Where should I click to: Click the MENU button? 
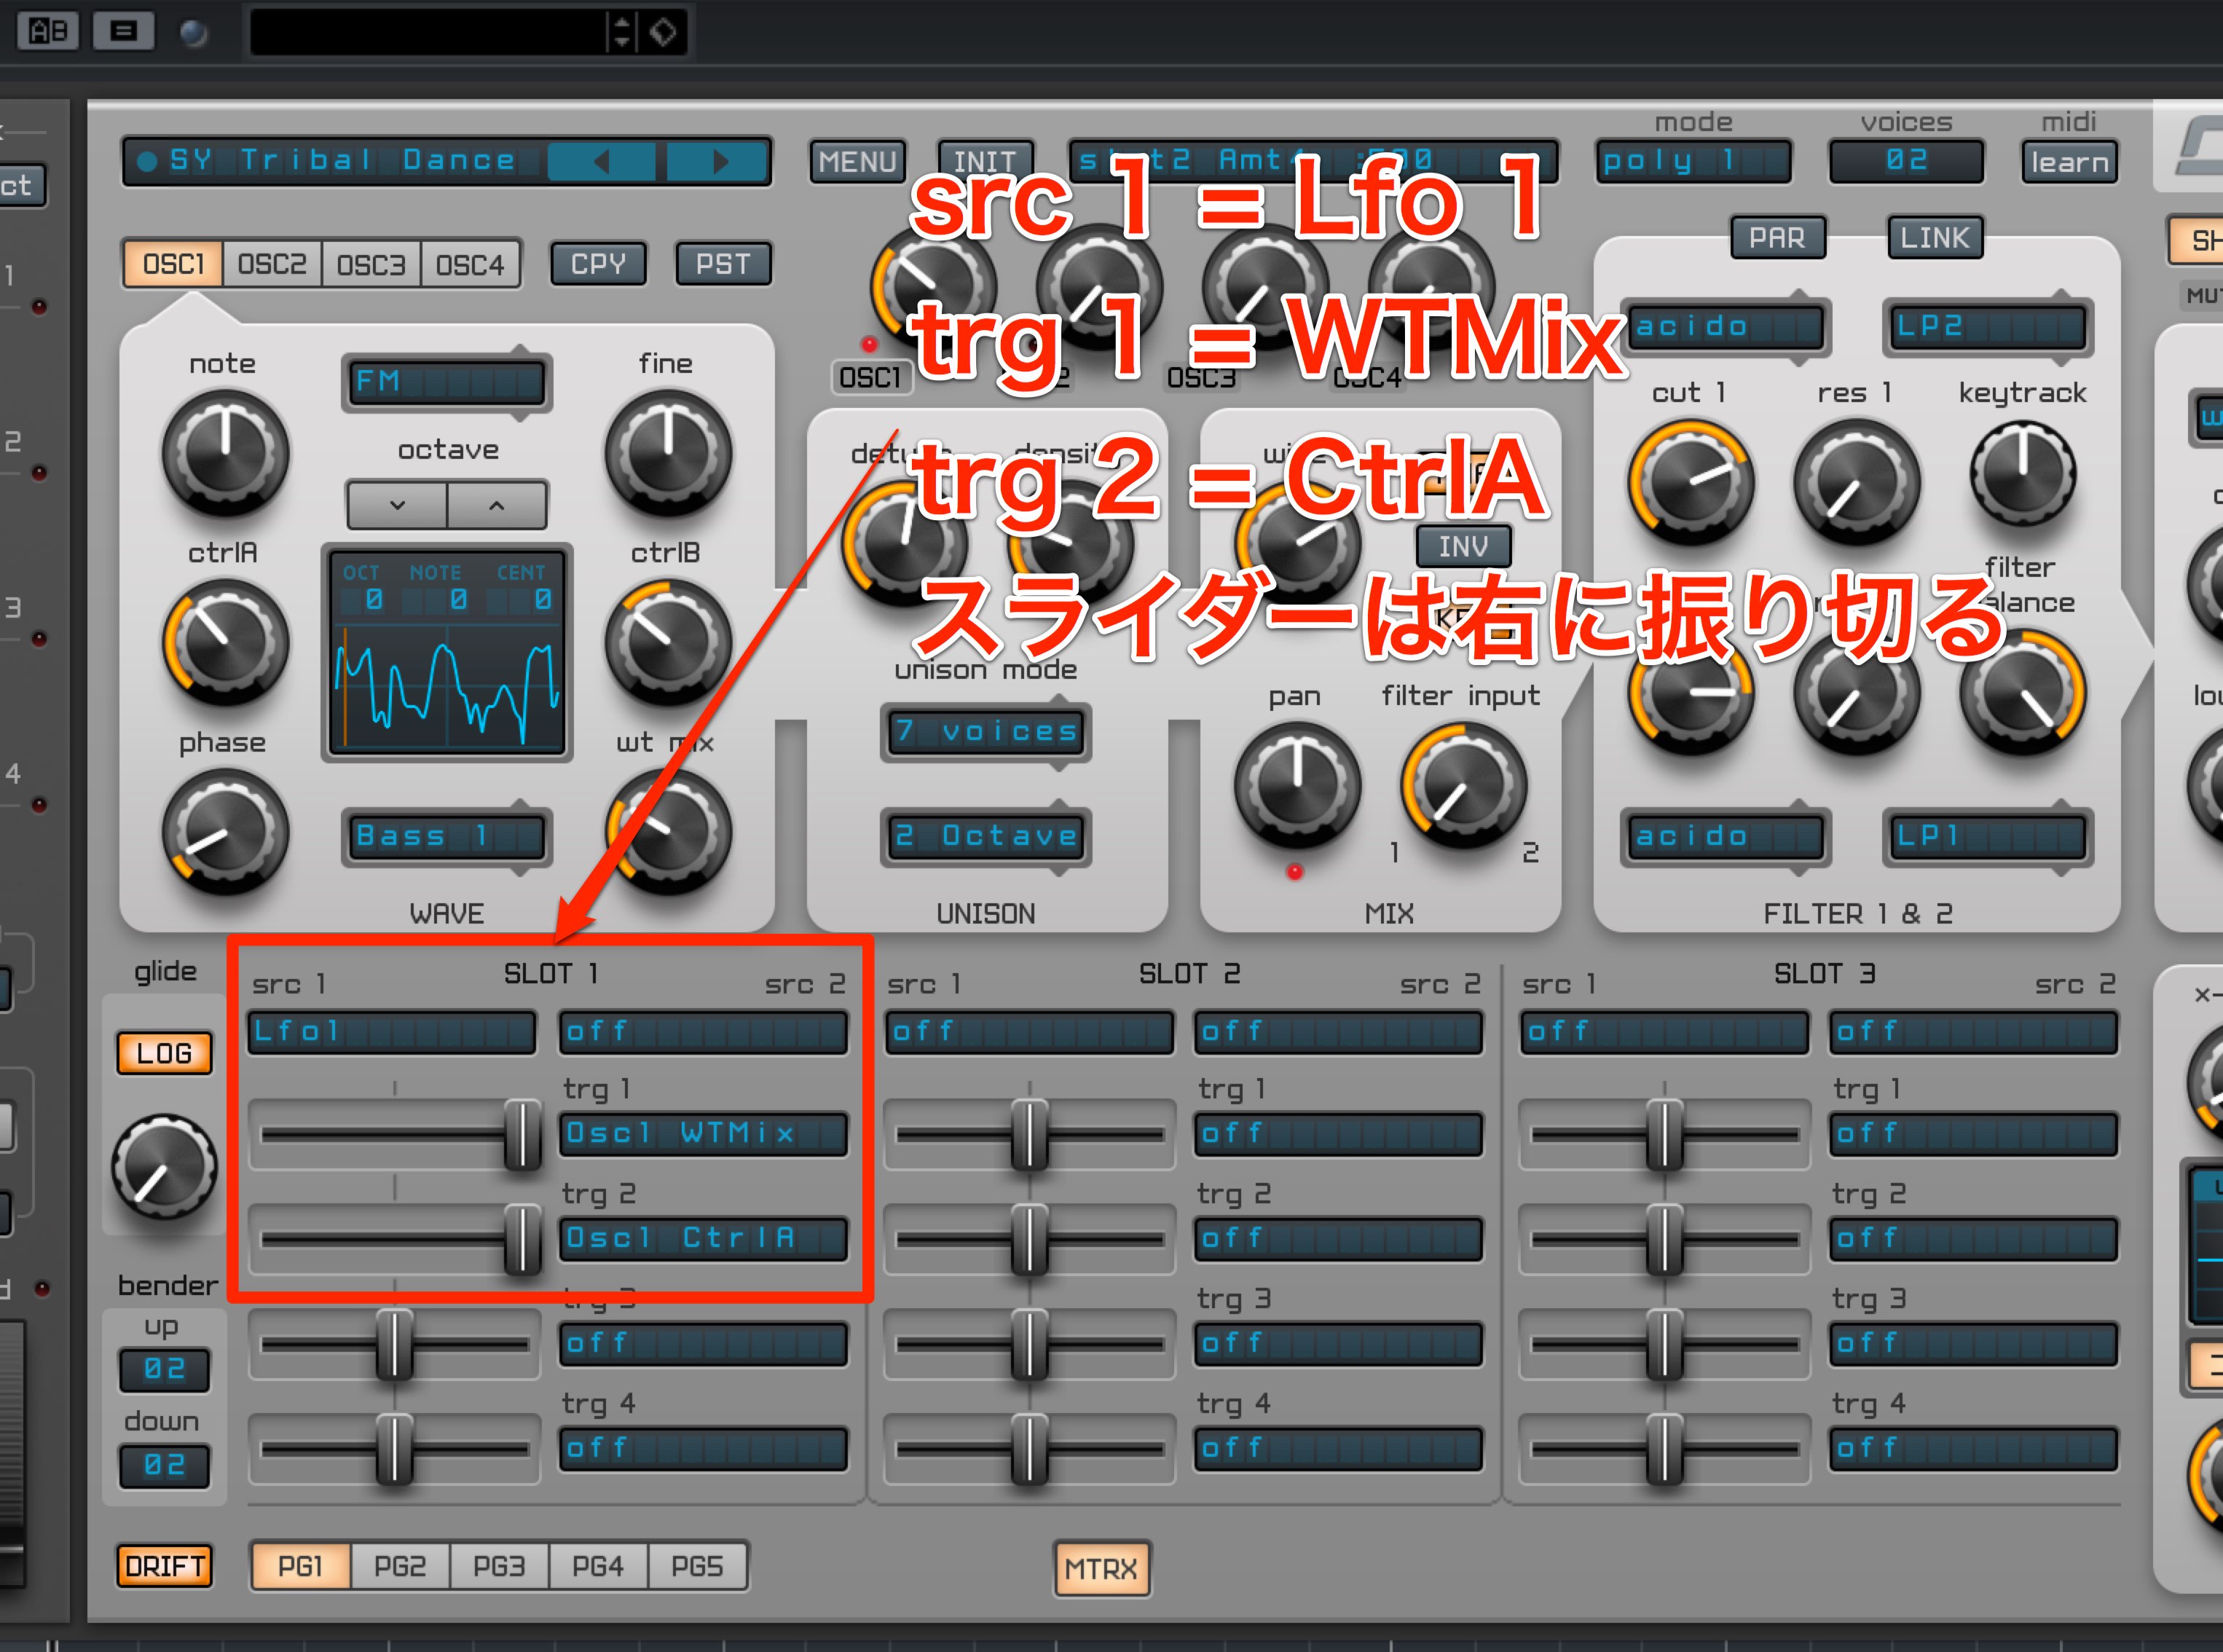click(857, 161)
